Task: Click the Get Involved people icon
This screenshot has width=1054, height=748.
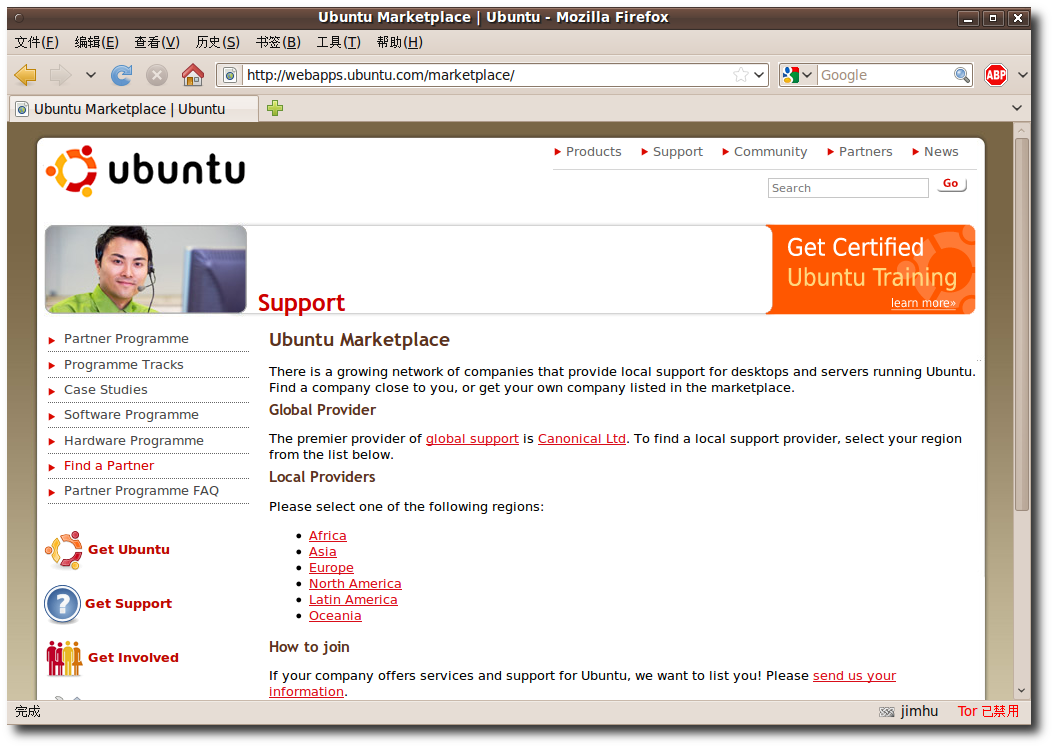Action: (x=64, y=658)
